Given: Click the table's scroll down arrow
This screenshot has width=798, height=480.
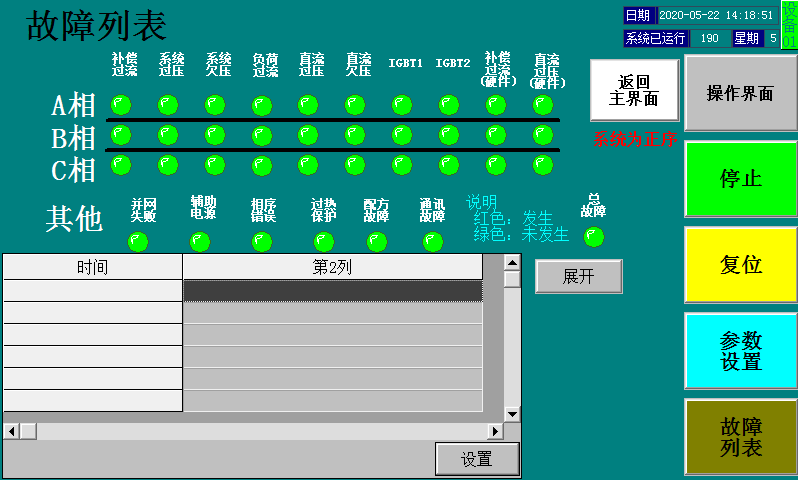Looking at the screenshot, I should pos(512,413).
